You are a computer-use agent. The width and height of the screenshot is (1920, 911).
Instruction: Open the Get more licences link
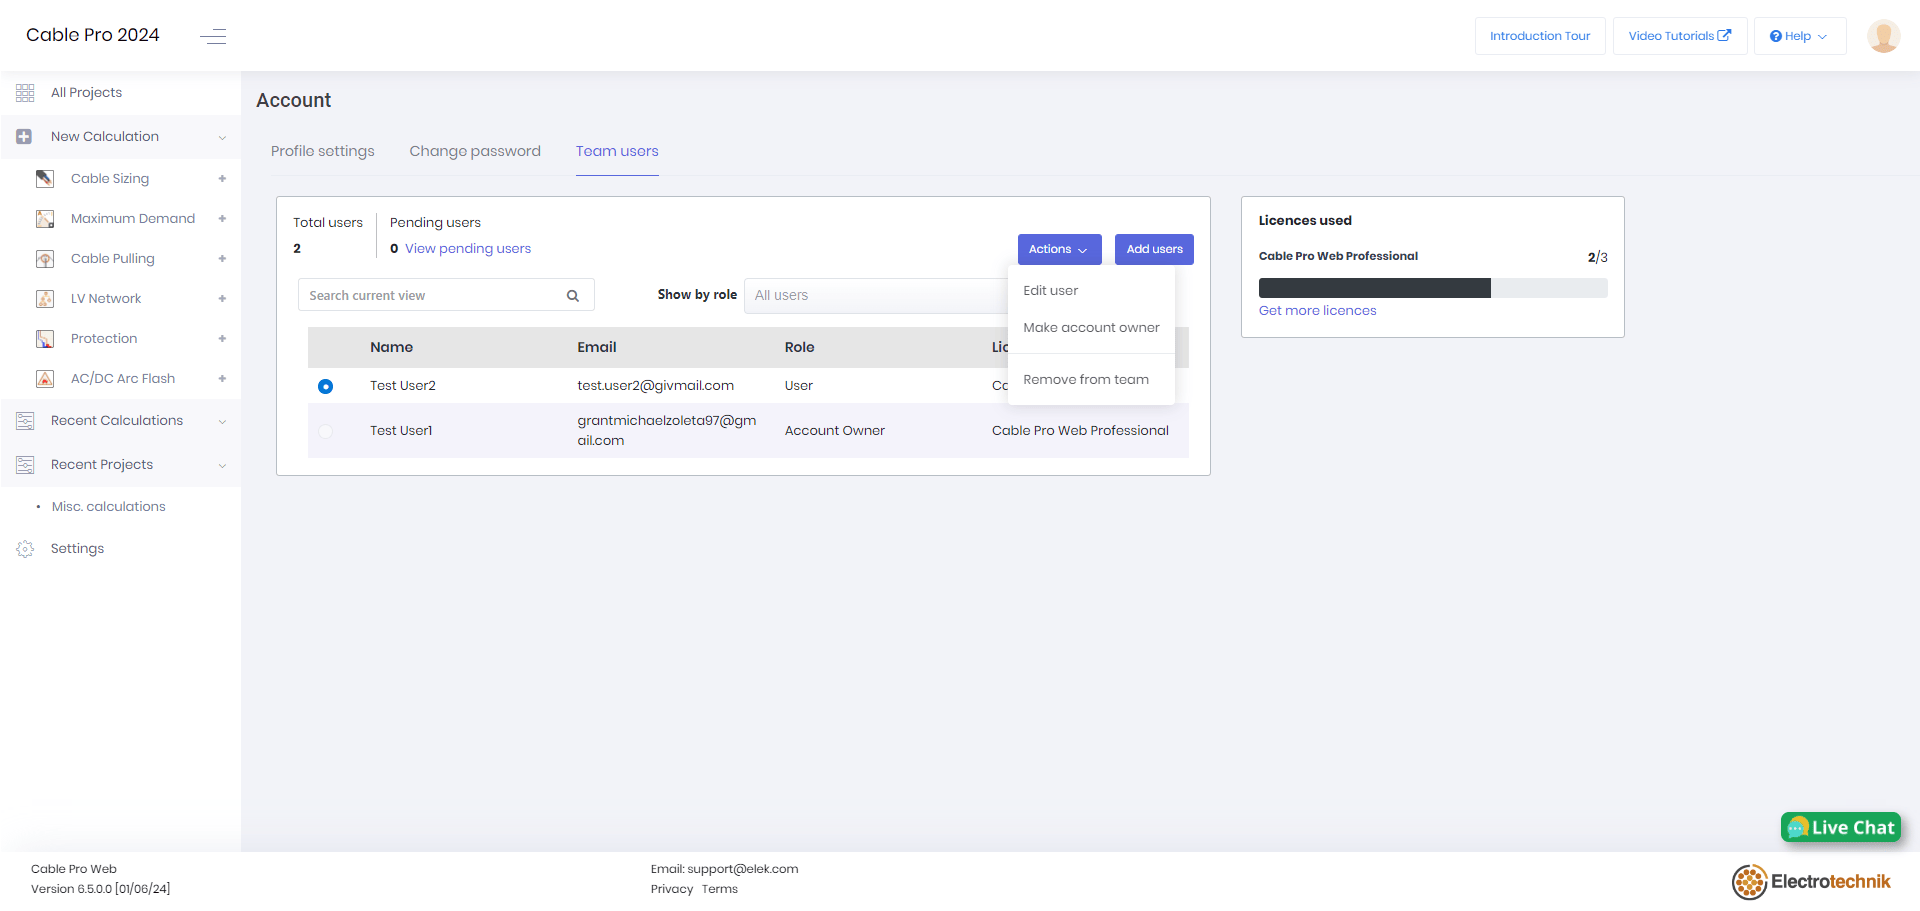point(1317,310)
